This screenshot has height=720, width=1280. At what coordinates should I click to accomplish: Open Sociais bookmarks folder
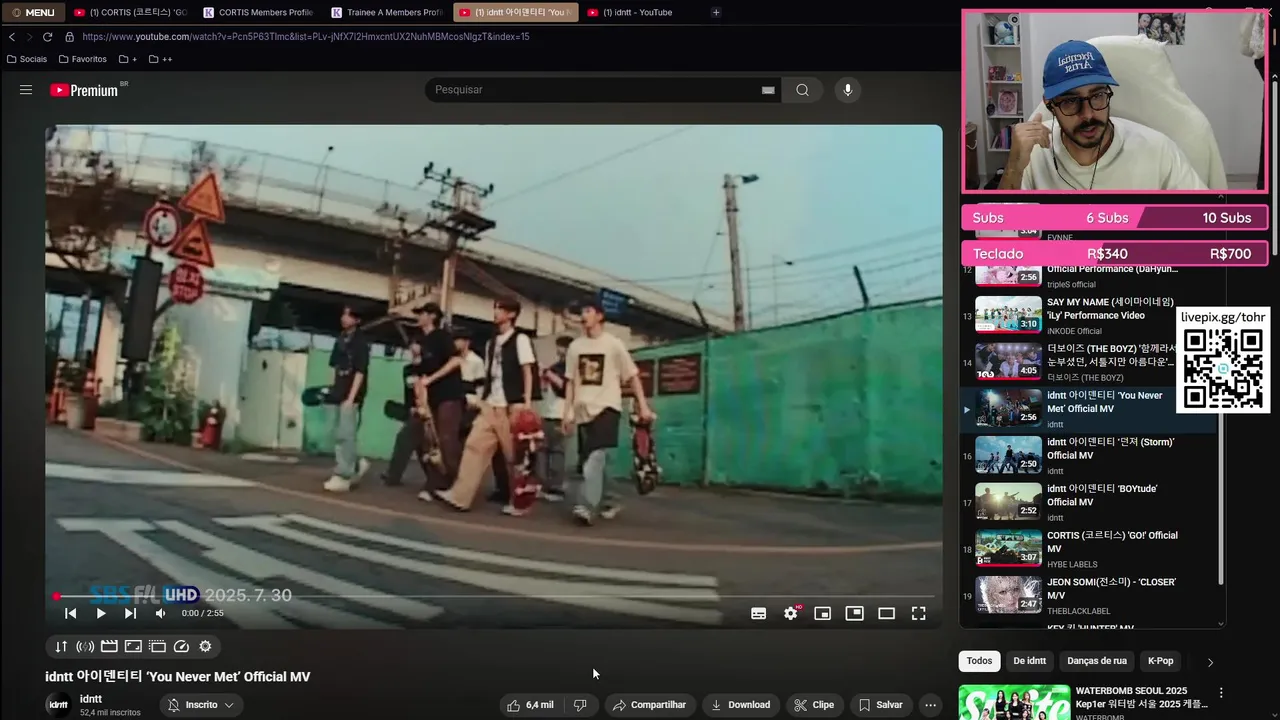click(x=27, y=59)
